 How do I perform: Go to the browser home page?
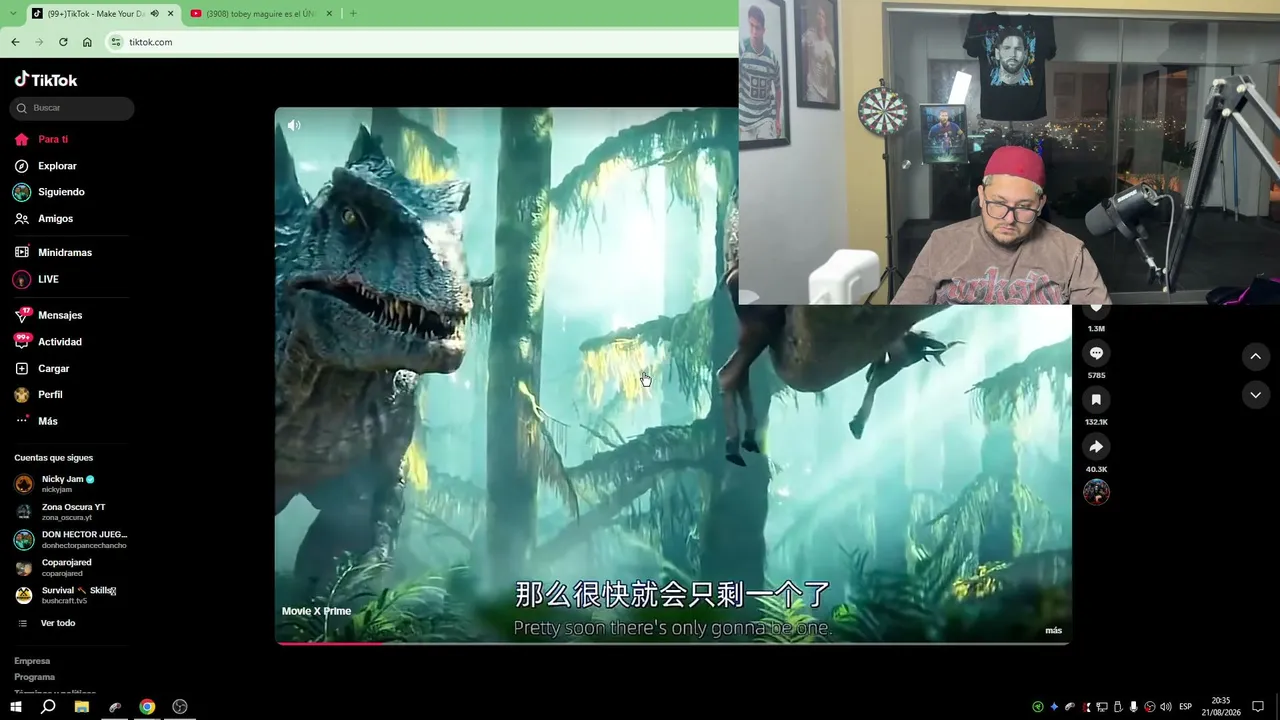(x=87, y=42)
